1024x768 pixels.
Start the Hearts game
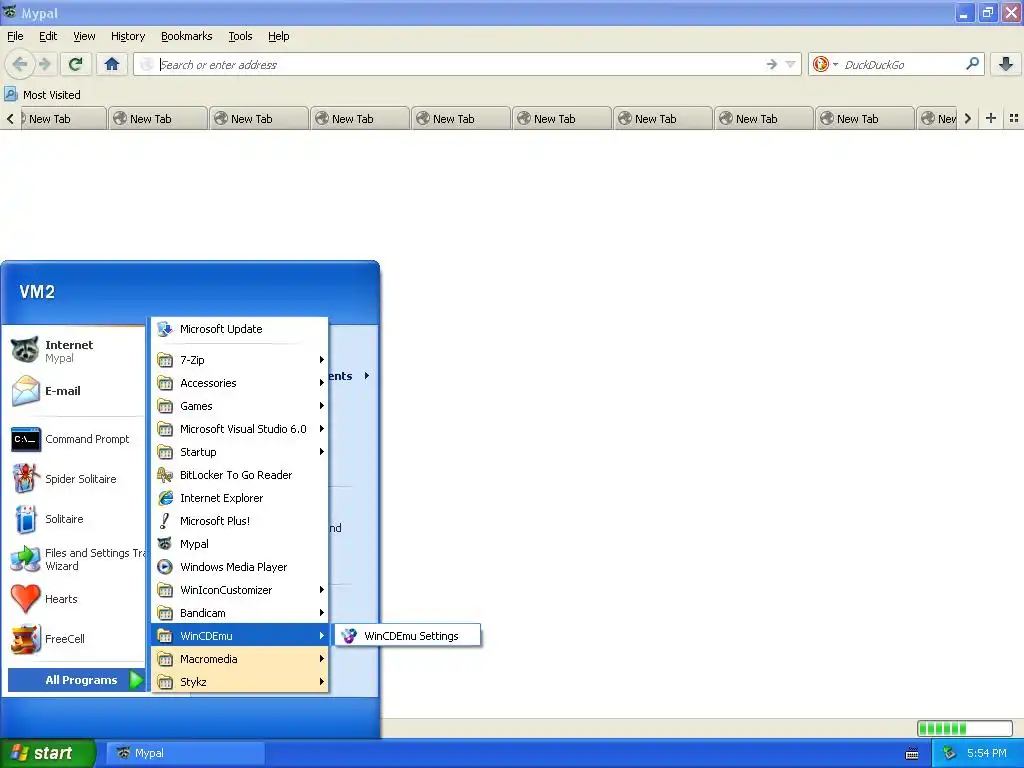(x=75, y=599)
